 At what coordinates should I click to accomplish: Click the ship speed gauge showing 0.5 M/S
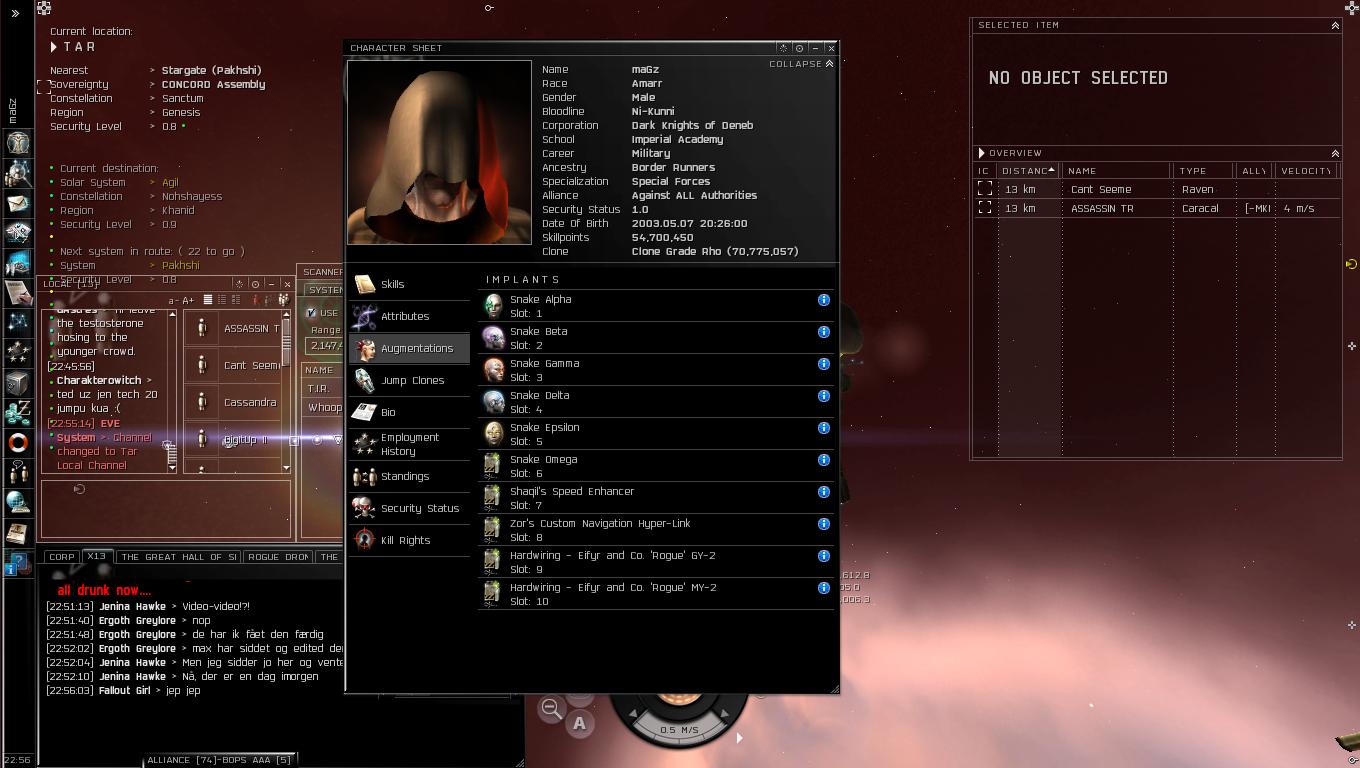click(x=679, y=730)
